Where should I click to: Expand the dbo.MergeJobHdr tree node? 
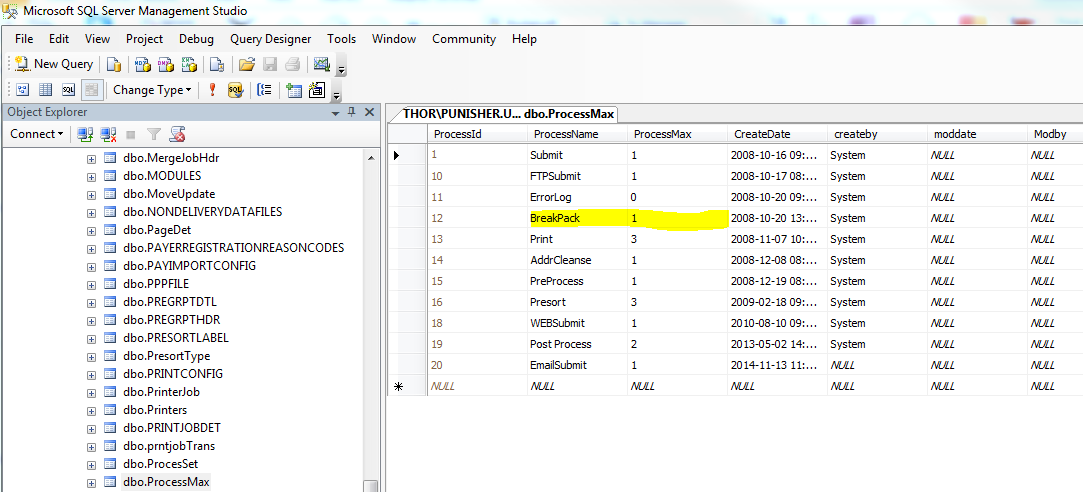[91, 158]
